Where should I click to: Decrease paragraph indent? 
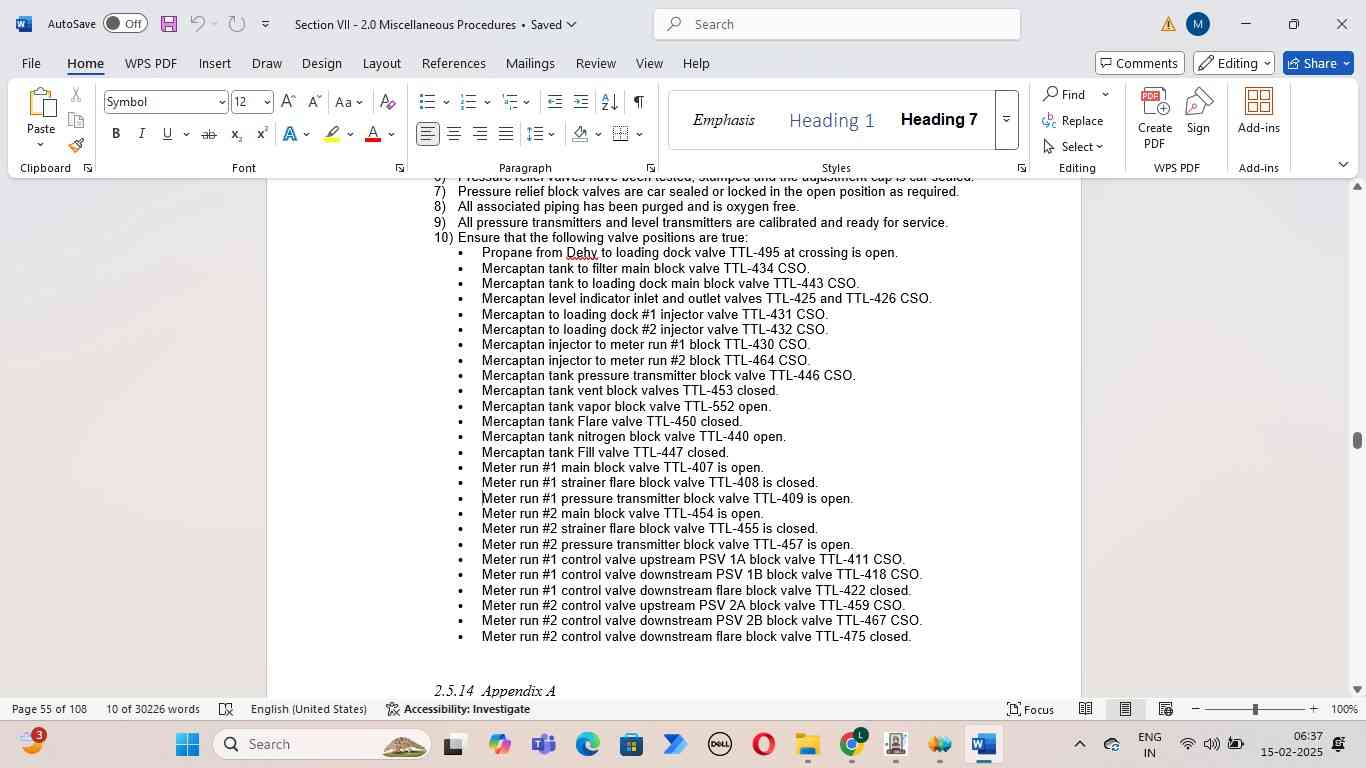555,102
